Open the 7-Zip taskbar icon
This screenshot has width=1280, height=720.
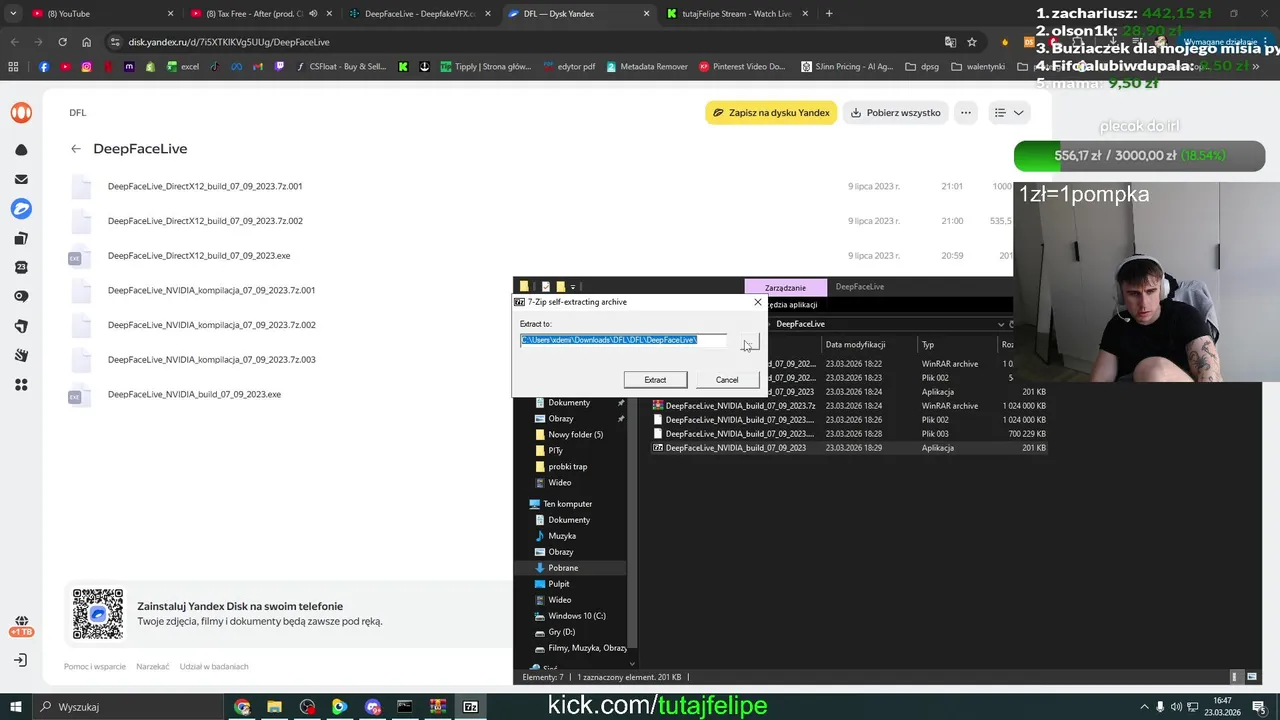pos(470,707)
